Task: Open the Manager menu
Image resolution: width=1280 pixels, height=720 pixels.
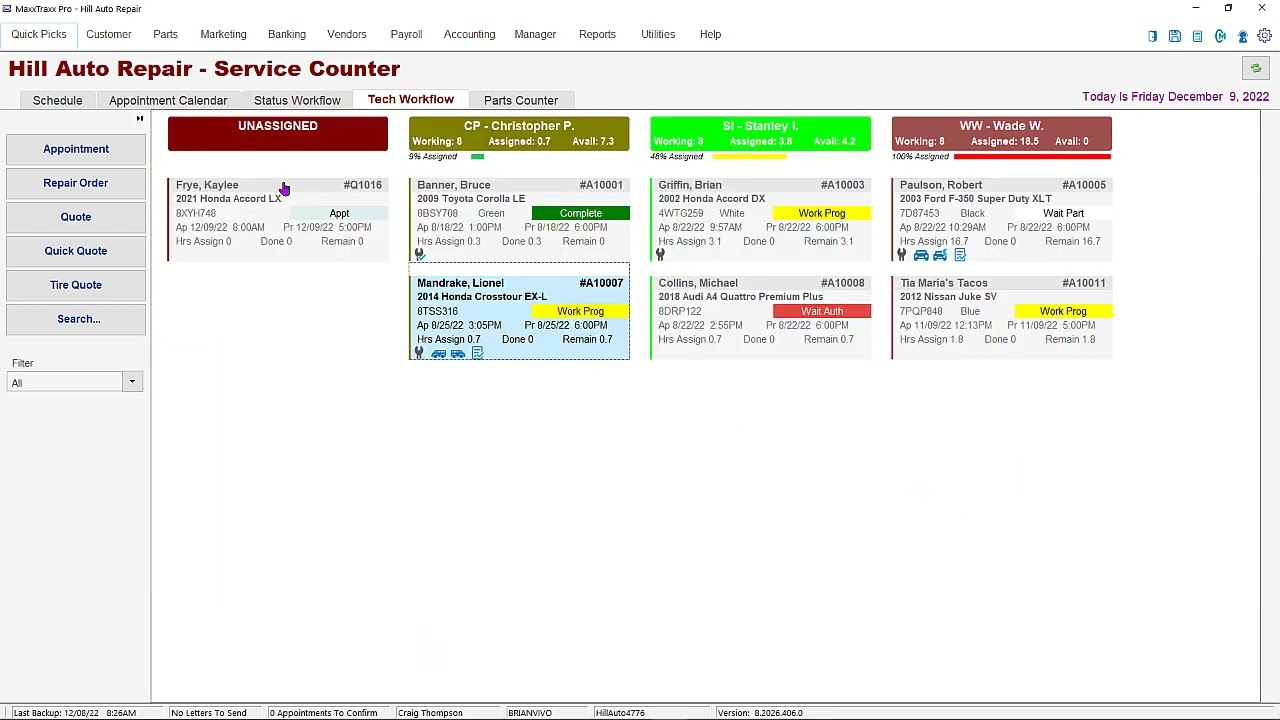Action: 535,34
